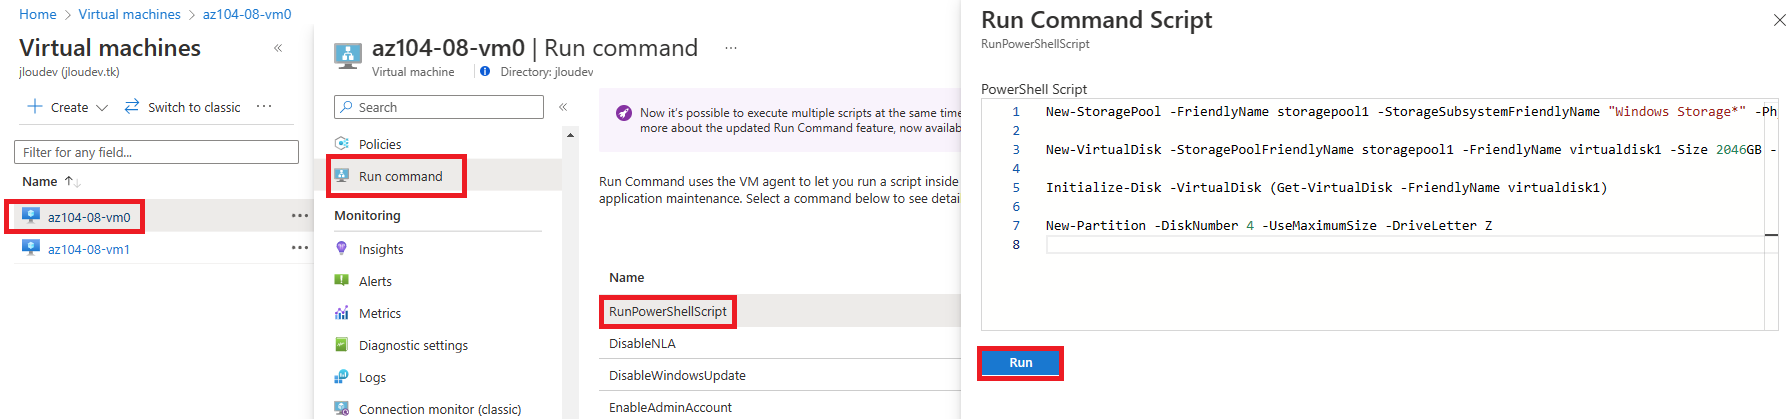Click the az104-08-vm1 VM icon
The width and height of the screenshot is (1789, 419).
pos(31,248)
